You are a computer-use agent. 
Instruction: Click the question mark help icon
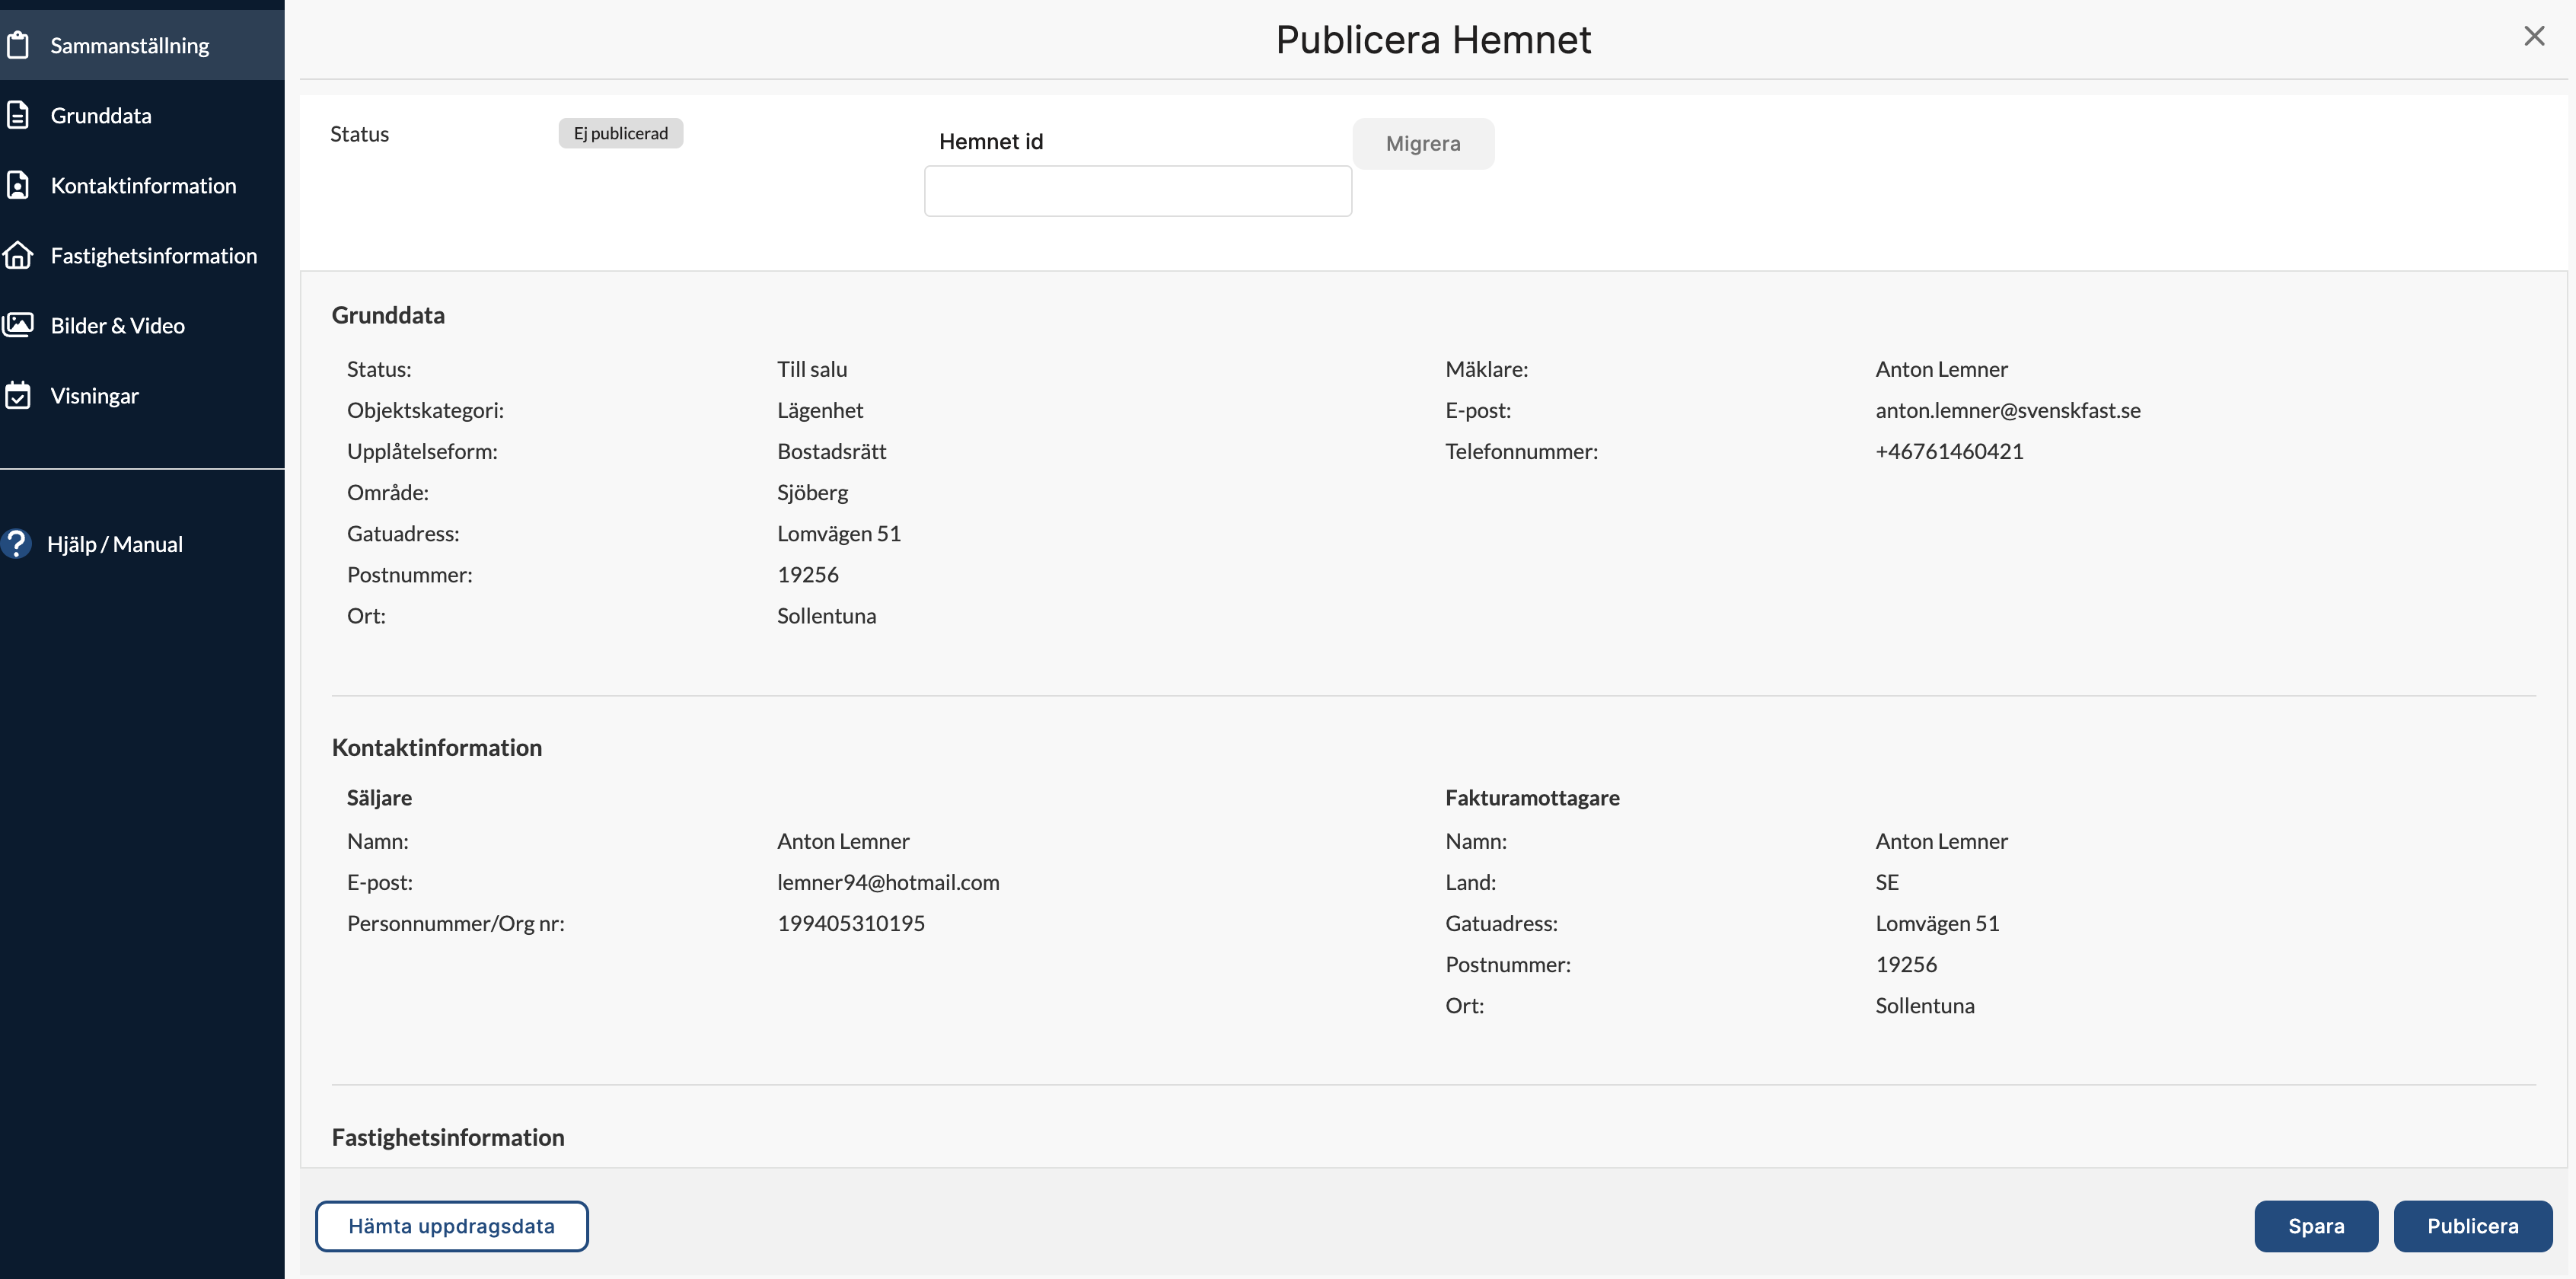[16, 543]
